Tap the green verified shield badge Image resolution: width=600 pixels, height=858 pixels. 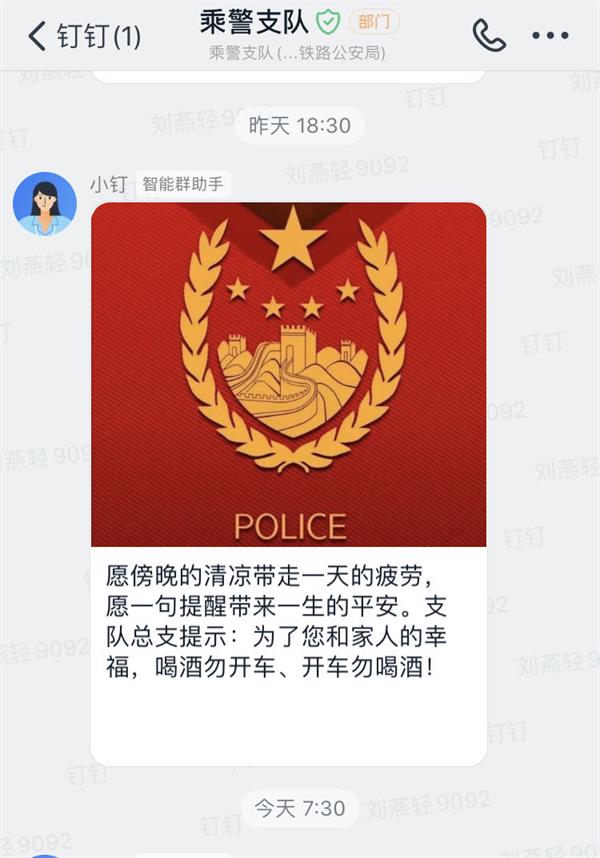point(328,22)
